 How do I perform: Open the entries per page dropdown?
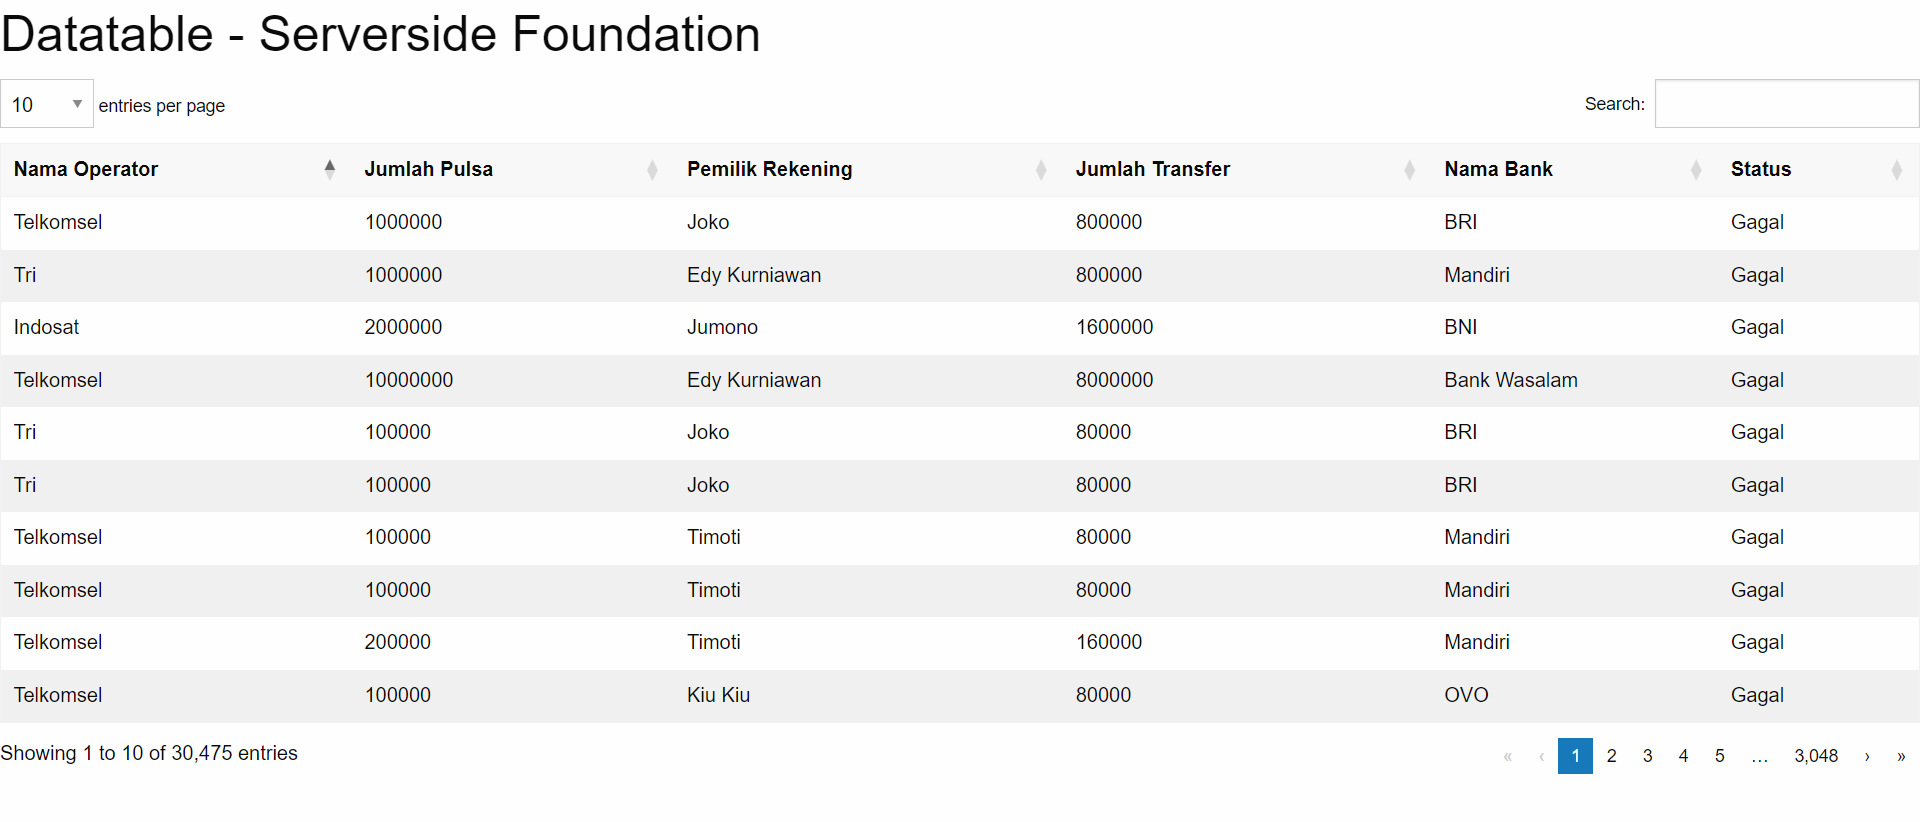pos(47,104)
